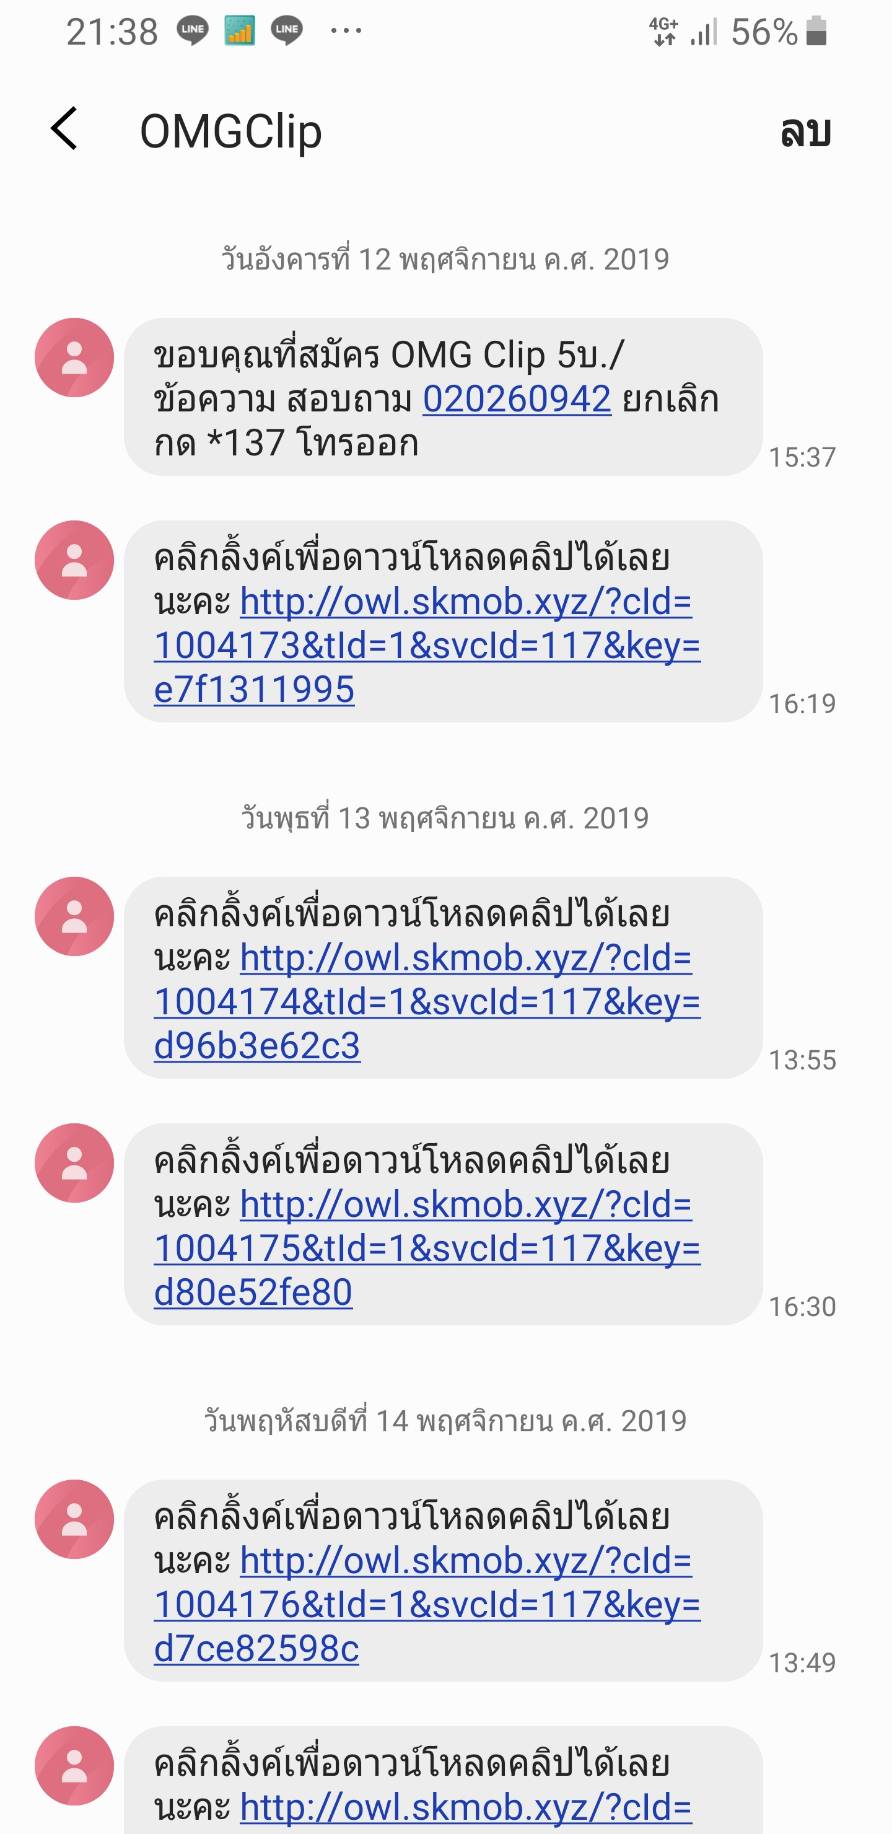Tap the back arrow icon
The image size is (892, 1834).
64,129
